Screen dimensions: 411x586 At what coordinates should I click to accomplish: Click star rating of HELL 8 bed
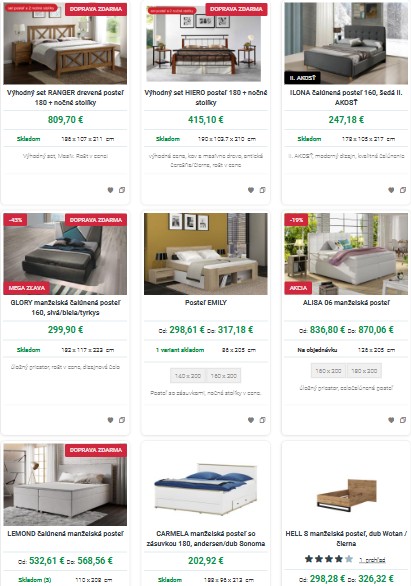[329, 559]
